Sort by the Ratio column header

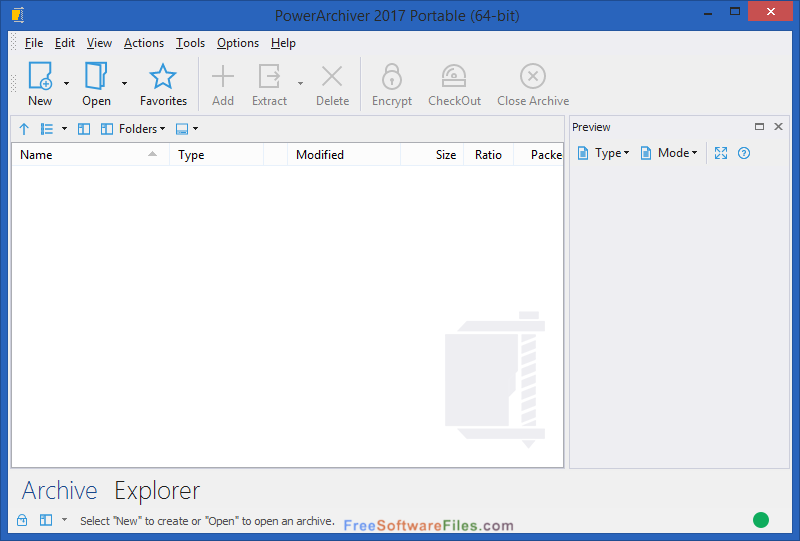pos(488,155)
